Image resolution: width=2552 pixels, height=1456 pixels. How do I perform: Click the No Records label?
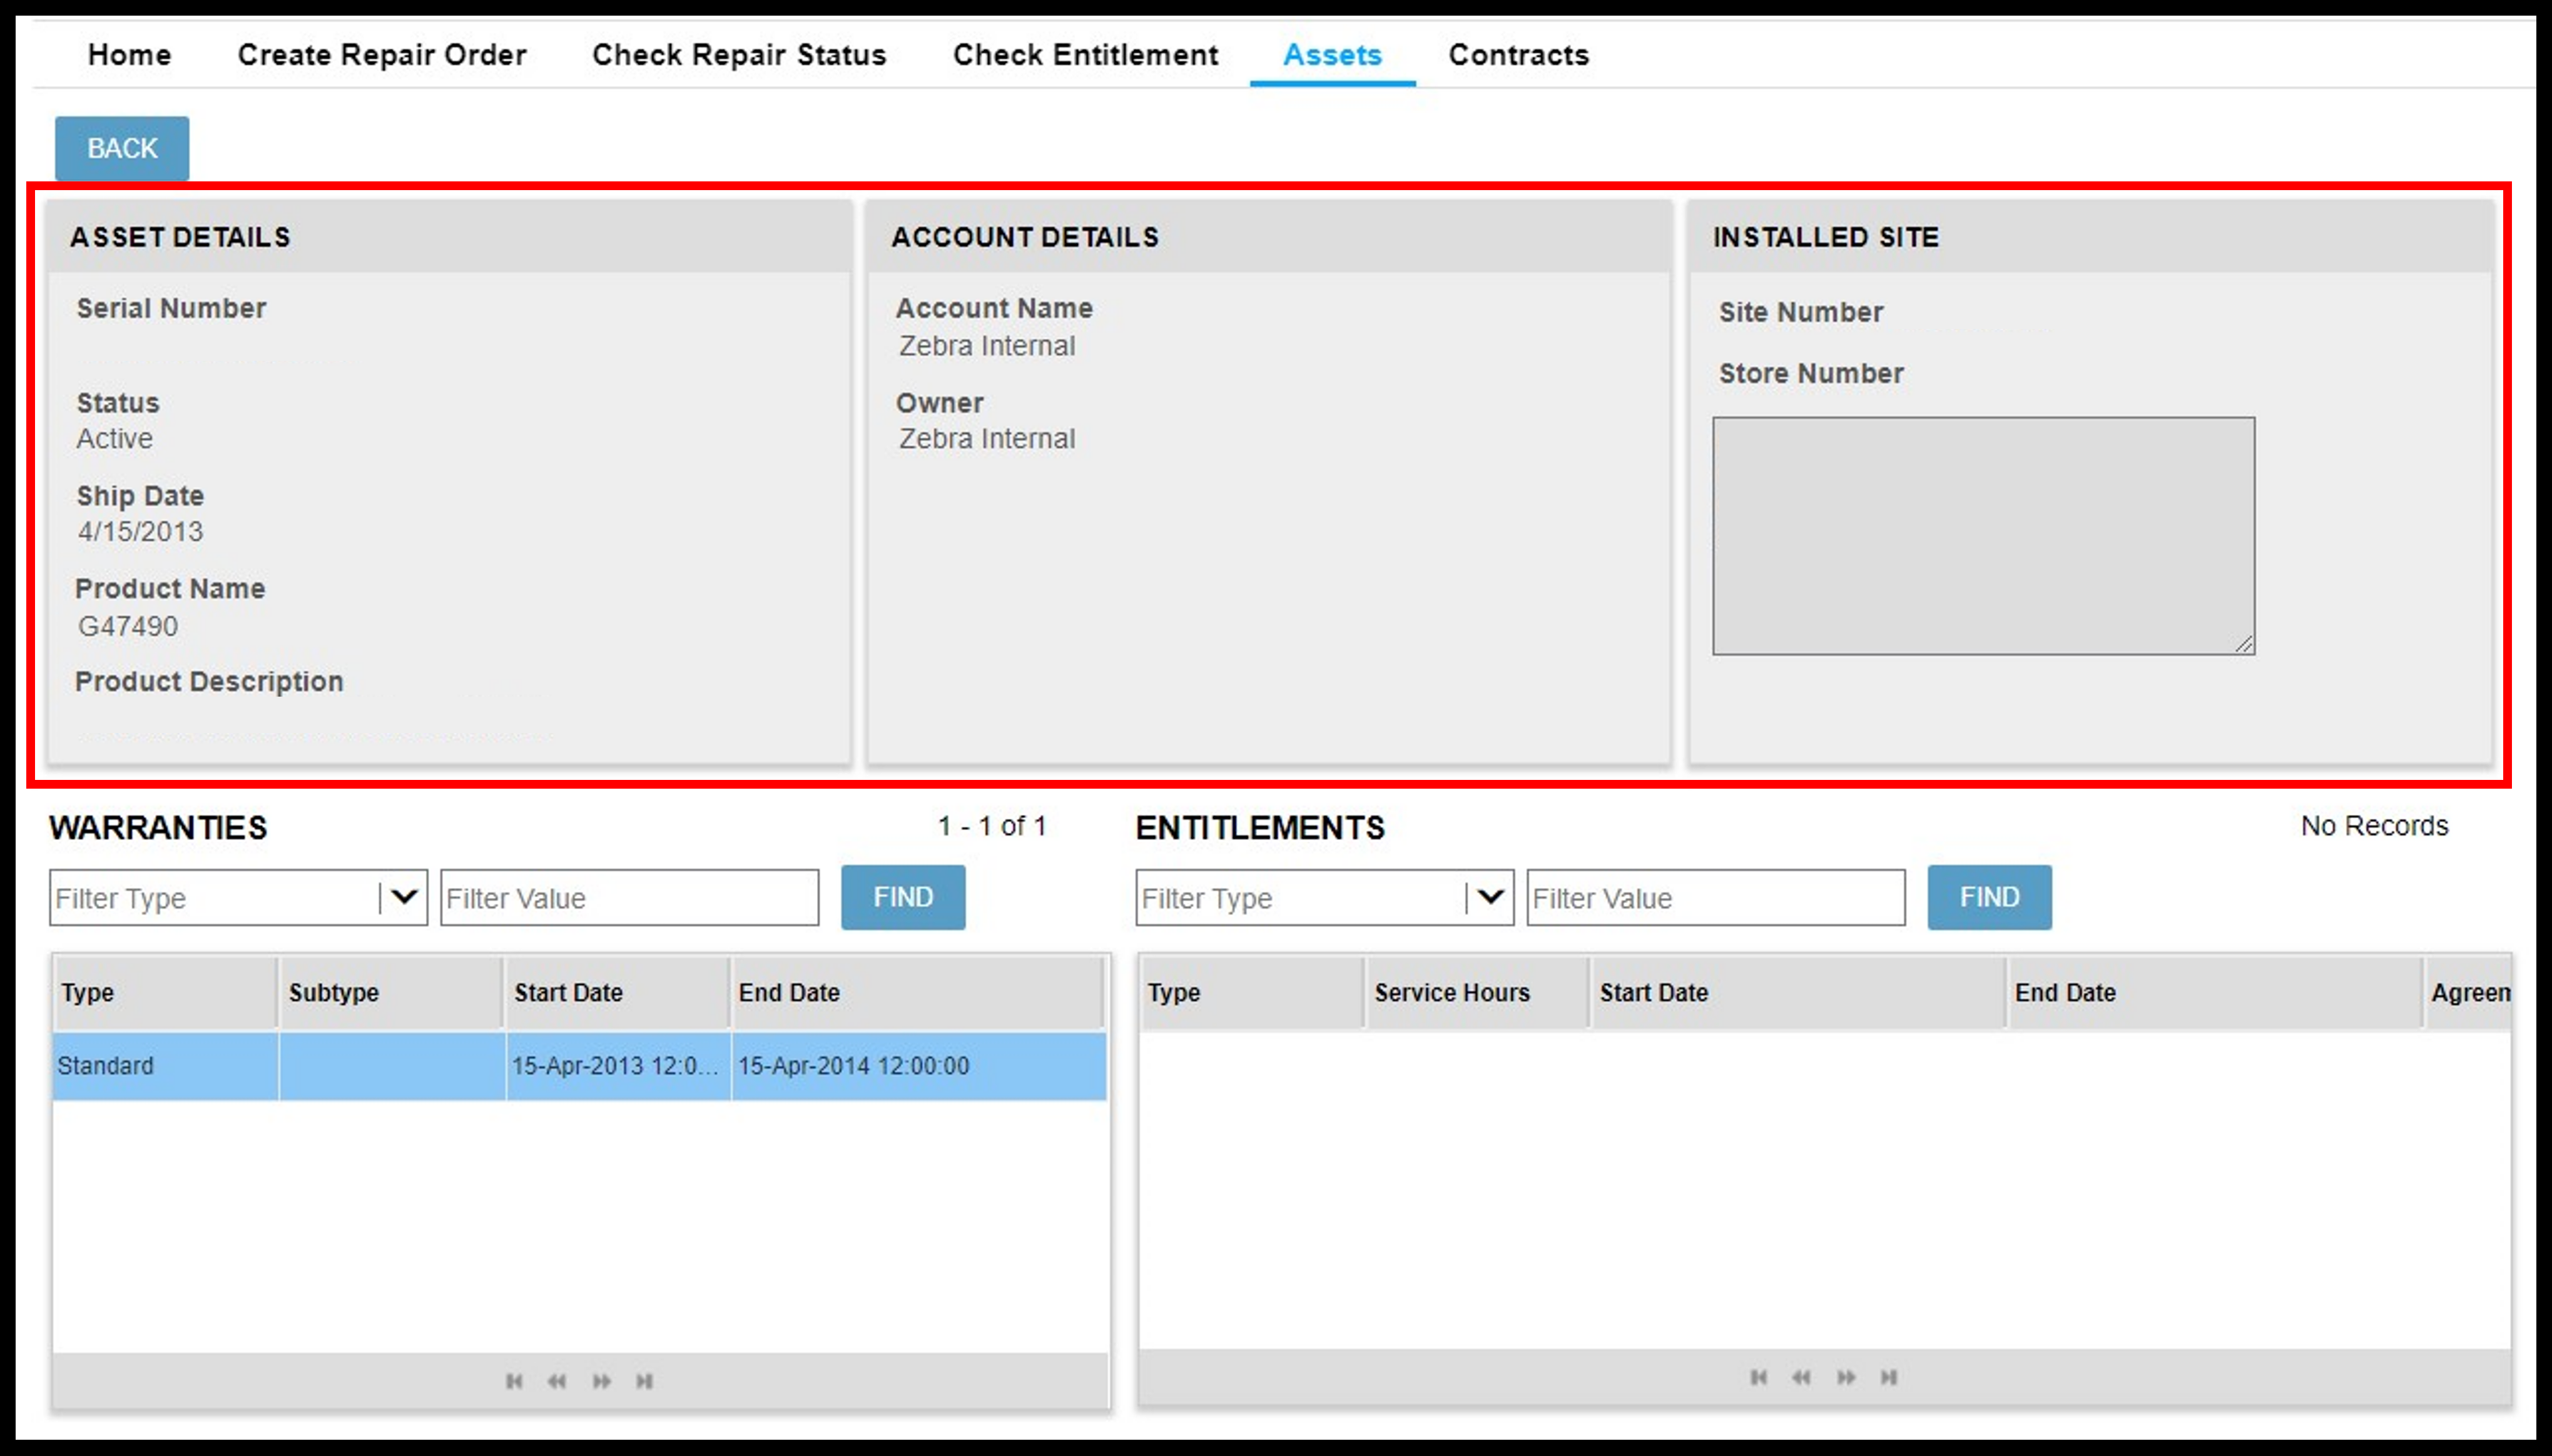coord(2374,826)
